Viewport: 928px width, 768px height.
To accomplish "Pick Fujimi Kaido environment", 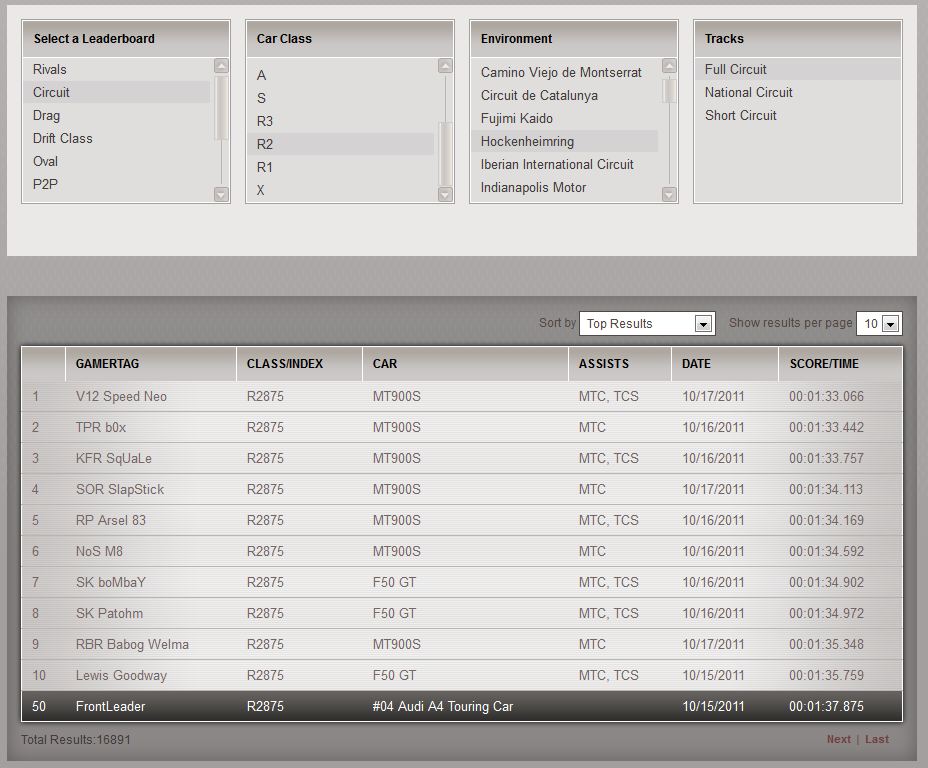I will coord(516,118).
